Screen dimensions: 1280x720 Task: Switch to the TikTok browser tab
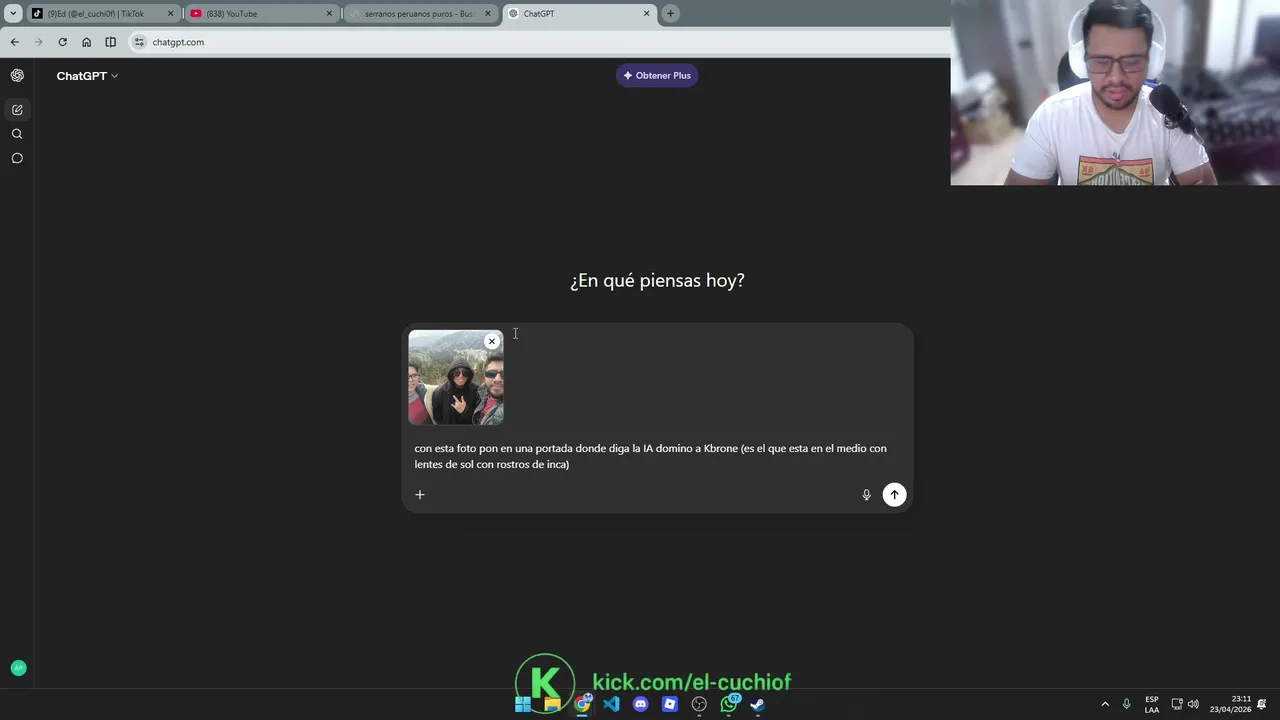102,14
